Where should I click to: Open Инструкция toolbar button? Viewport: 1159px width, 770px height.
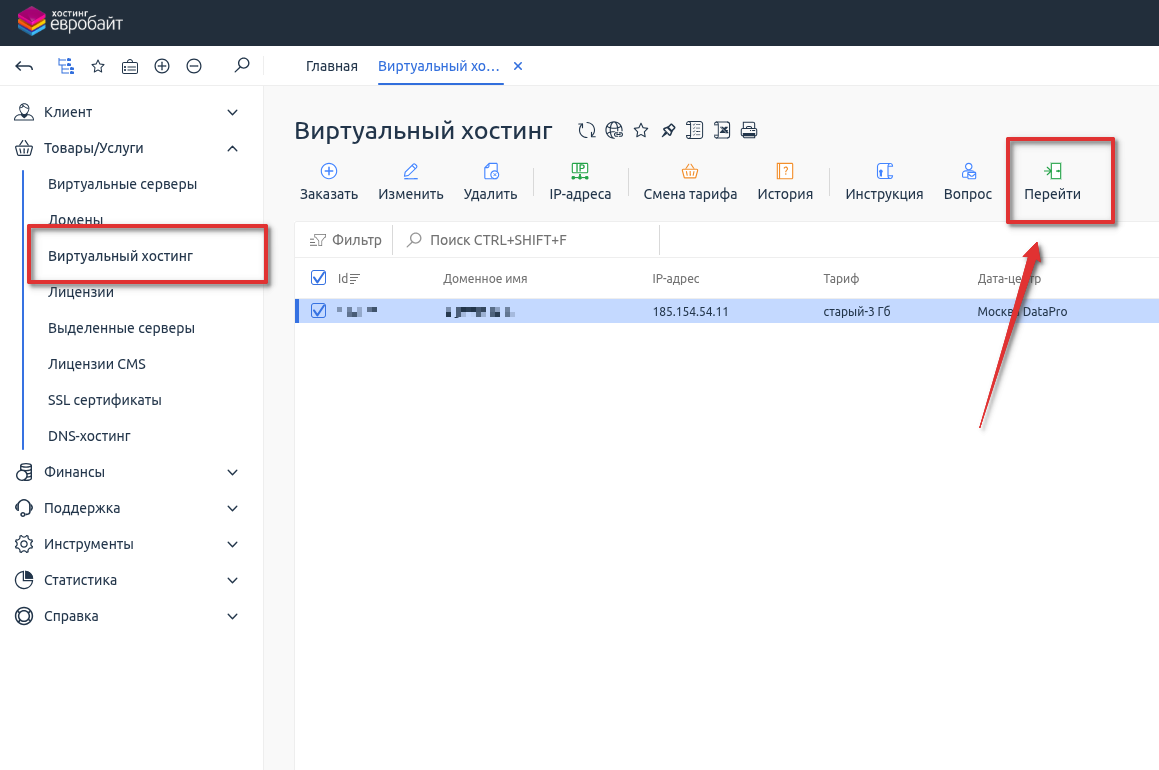point(884,182)
